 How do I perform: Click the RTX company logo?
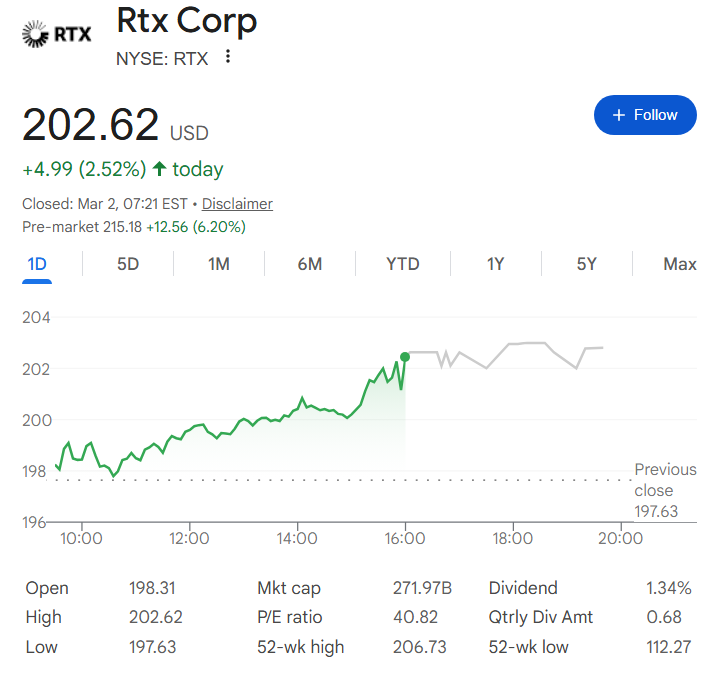point(56,34)
